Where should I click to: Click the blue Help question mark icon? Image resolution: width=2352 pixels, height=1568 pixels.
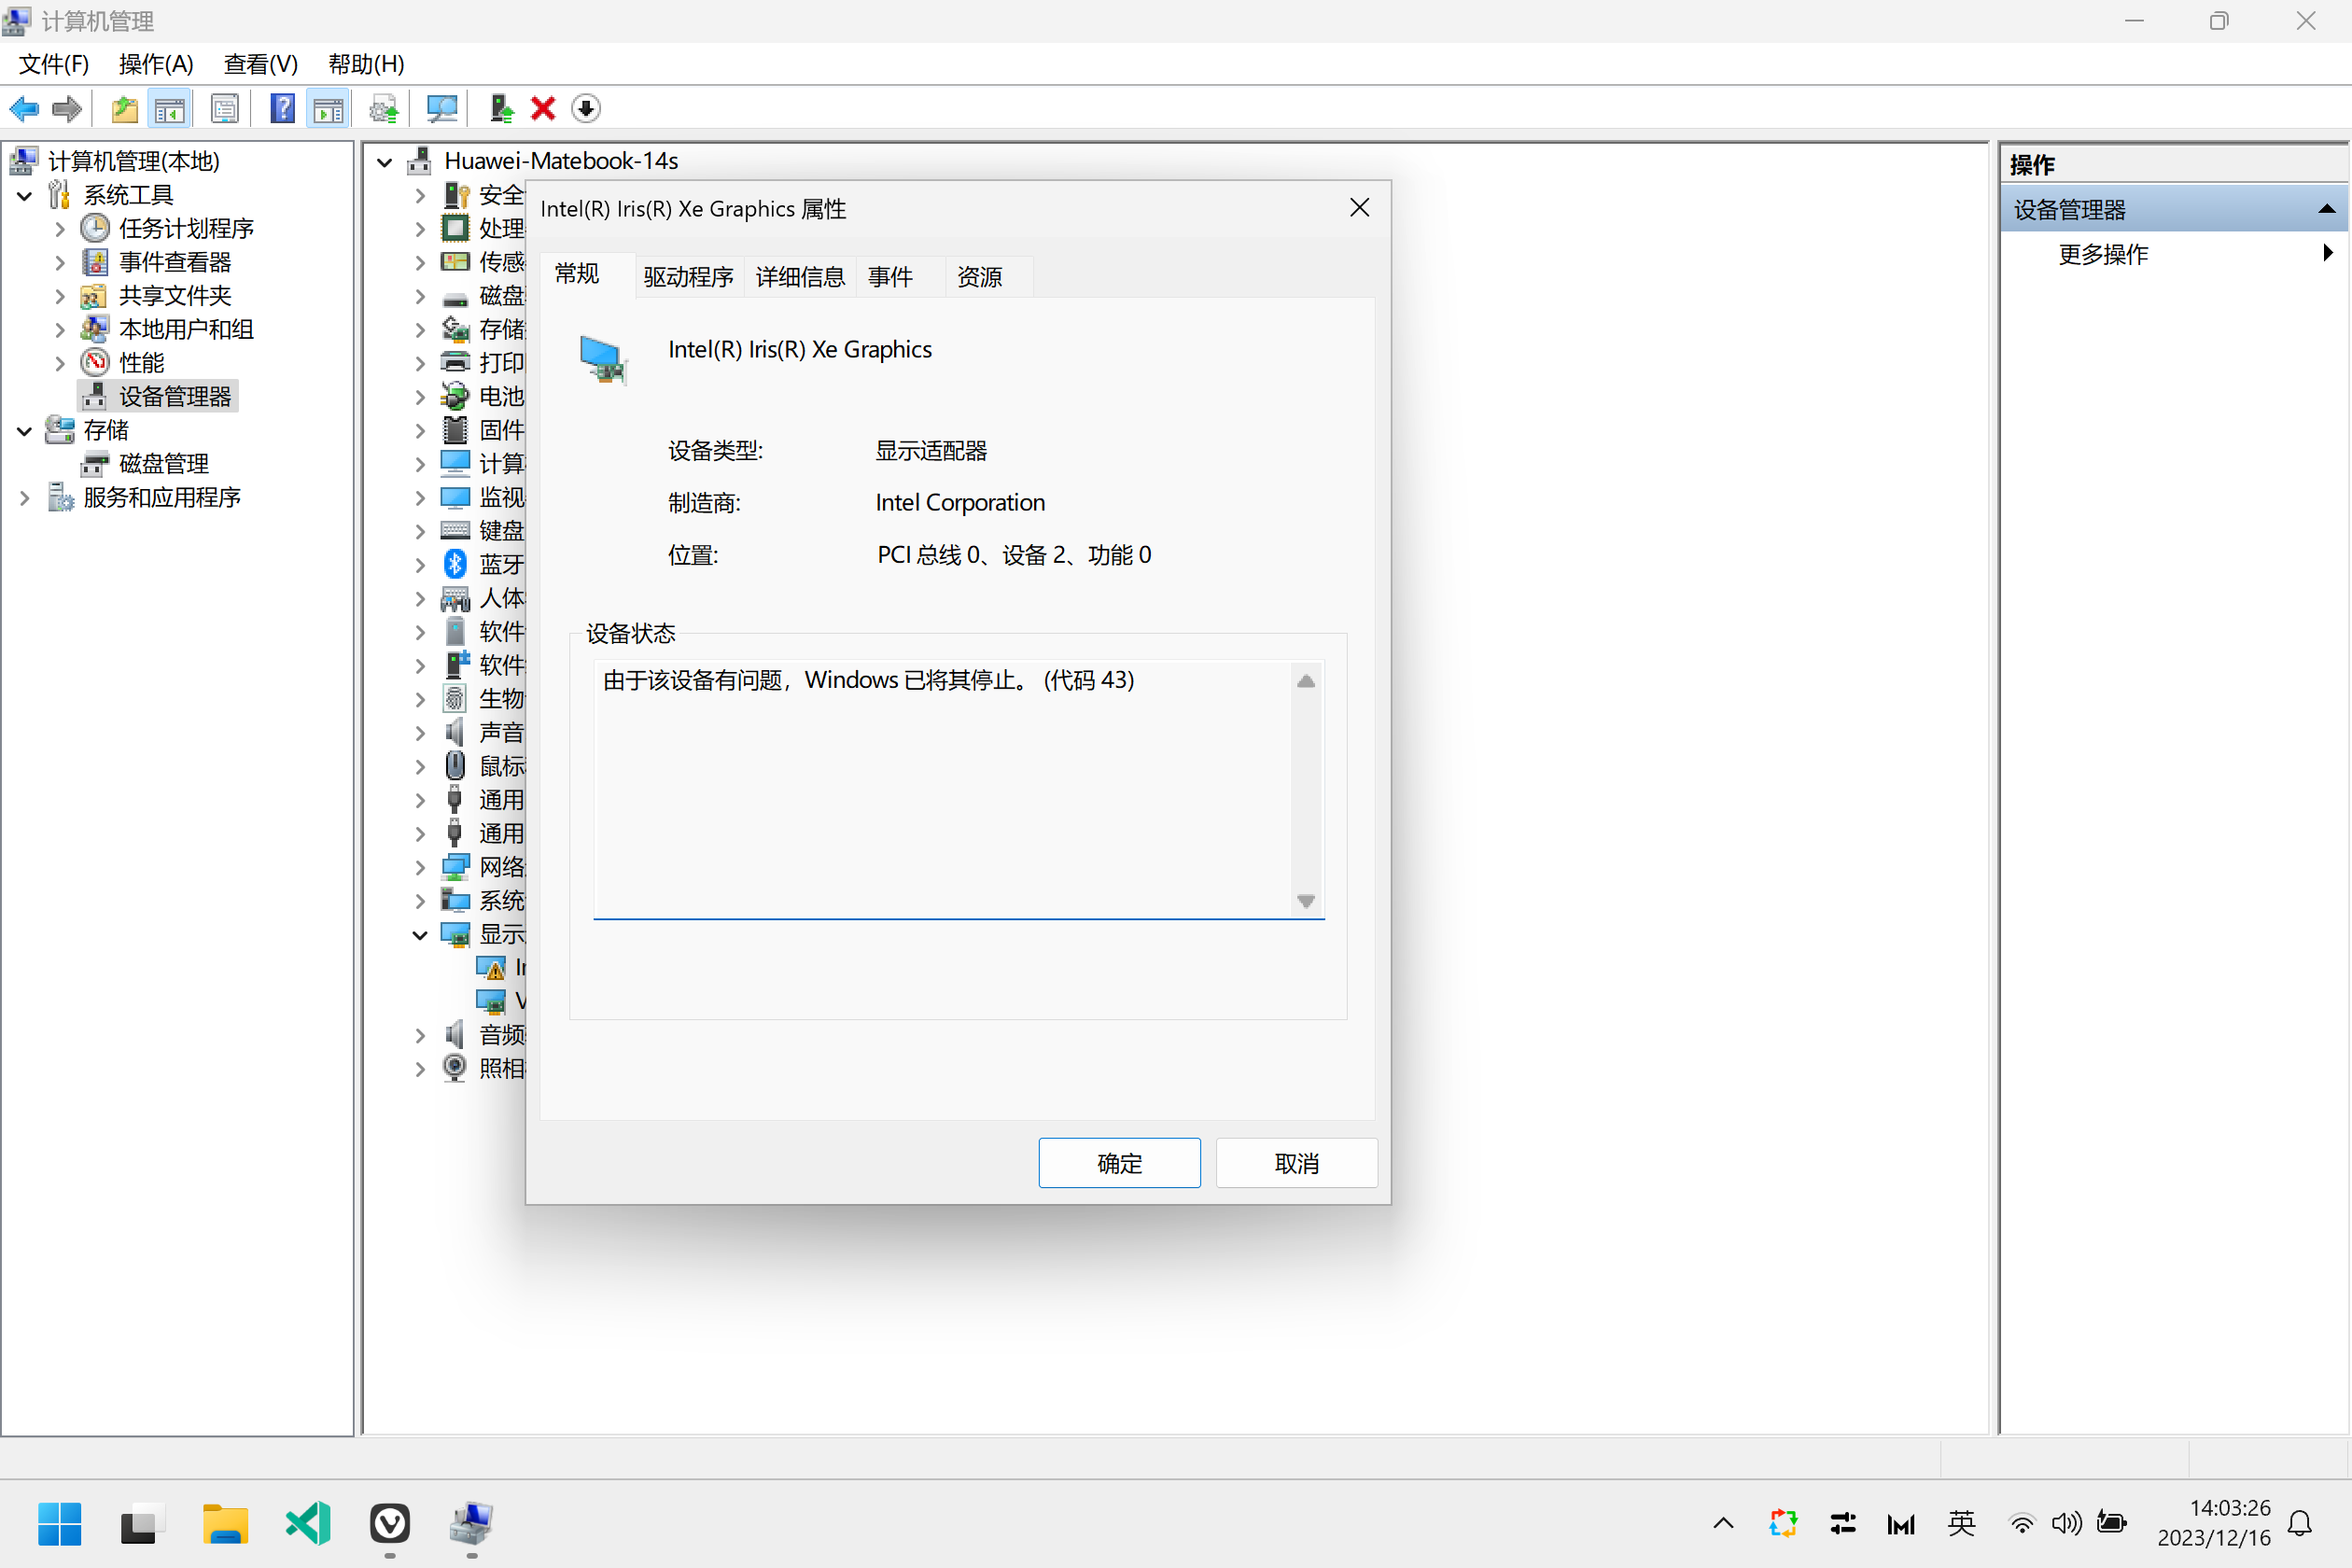tap(283, 108)
